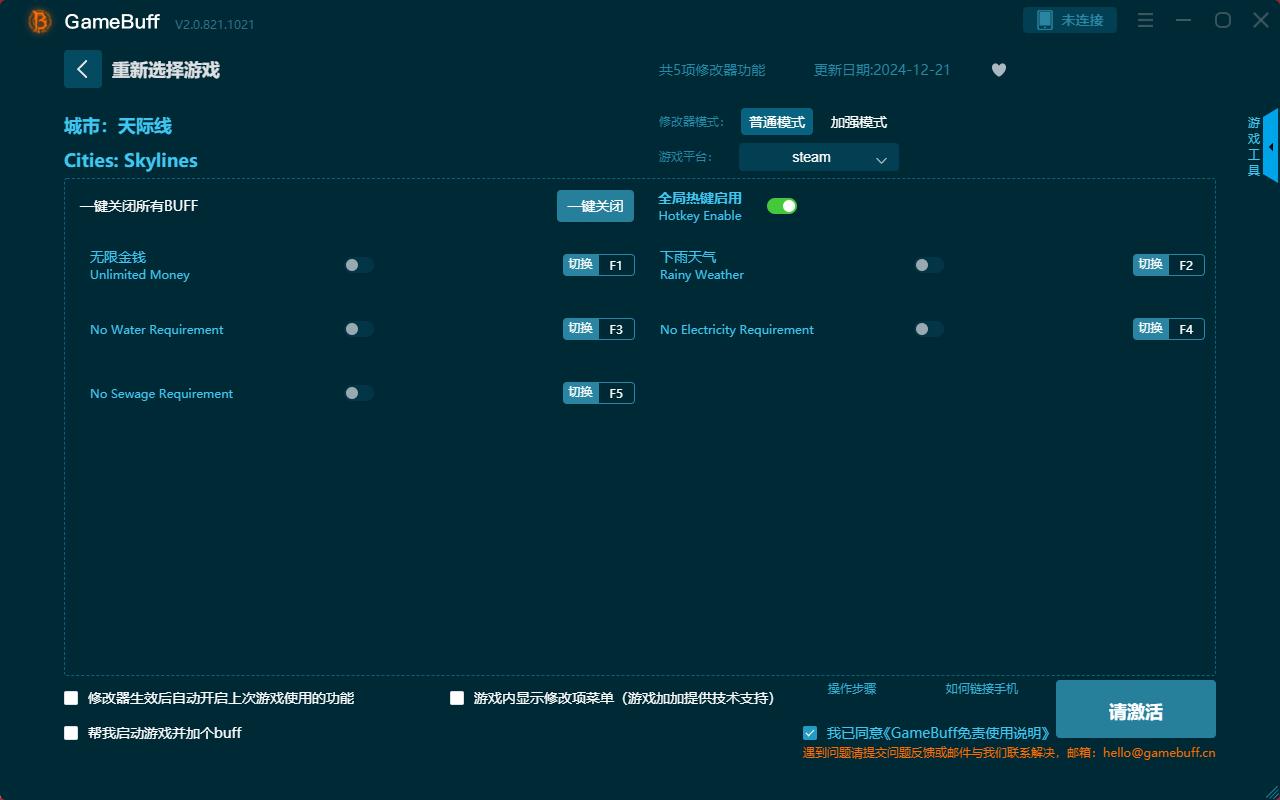Enable the 游戏内显示修改项菜单 checkbox
Viewport: 1280px width, 800px height.
(x=457, y=698)
